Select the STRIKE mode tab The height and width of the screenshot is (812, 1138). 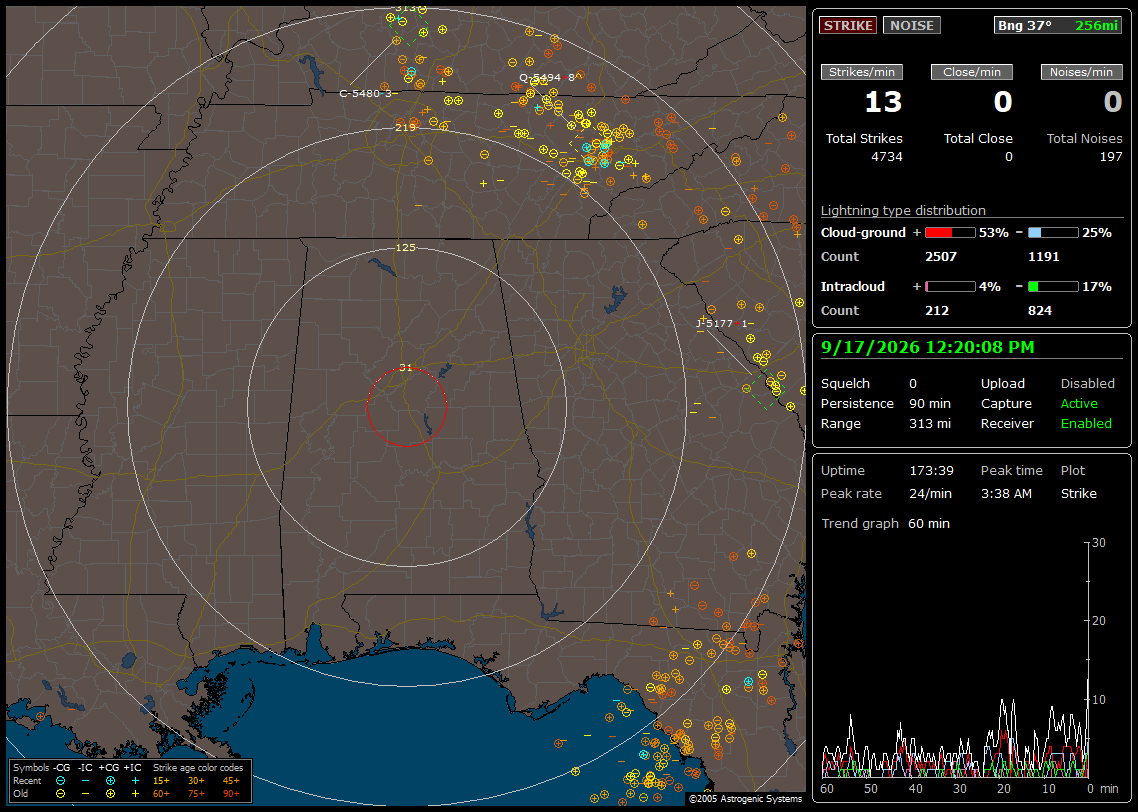[x=848, y=25]
